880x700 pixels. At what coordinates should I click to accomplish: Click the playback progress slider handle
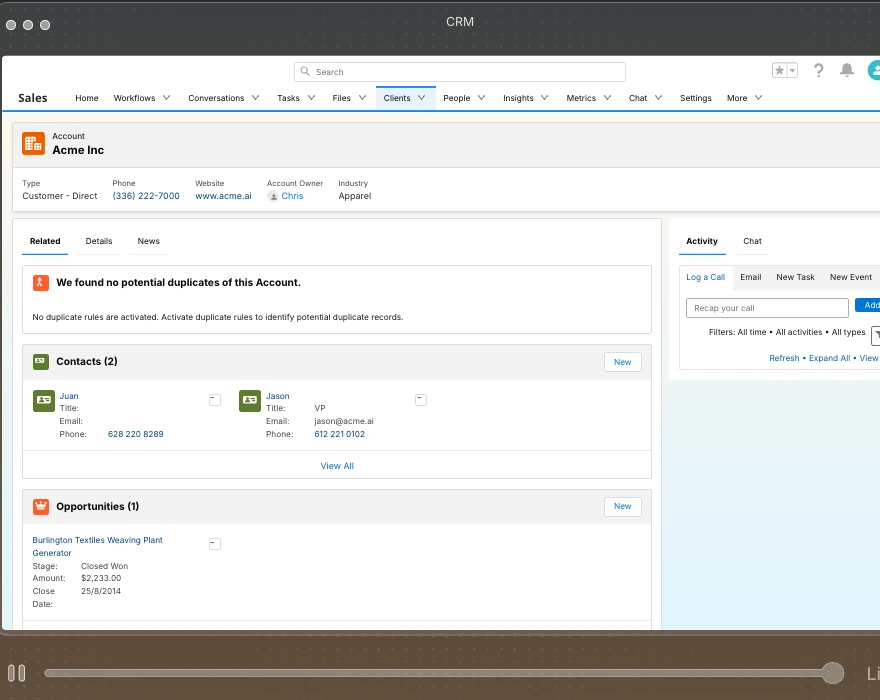point(833,672)
